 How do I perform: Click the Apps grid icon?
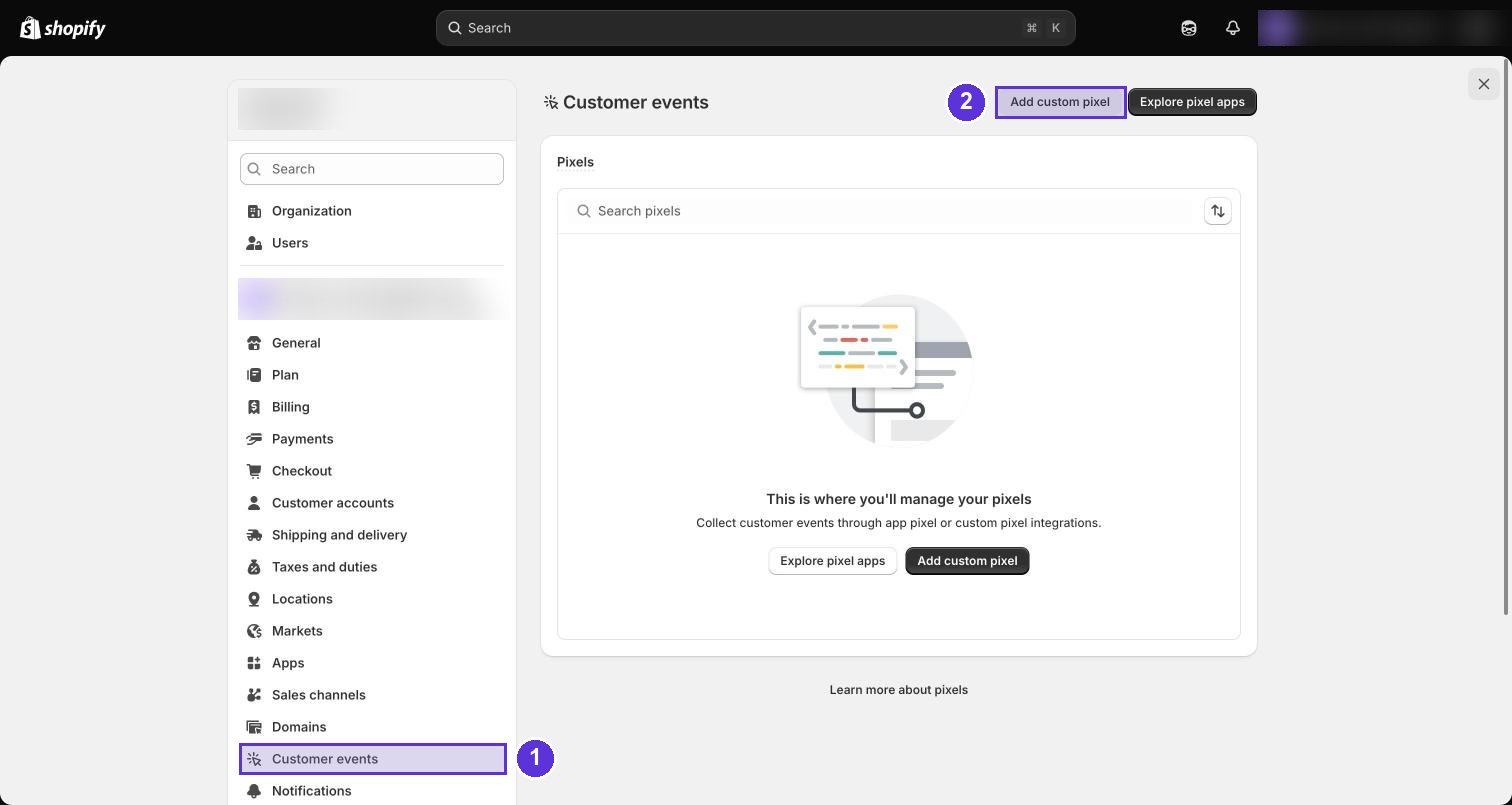coord(254,663)
